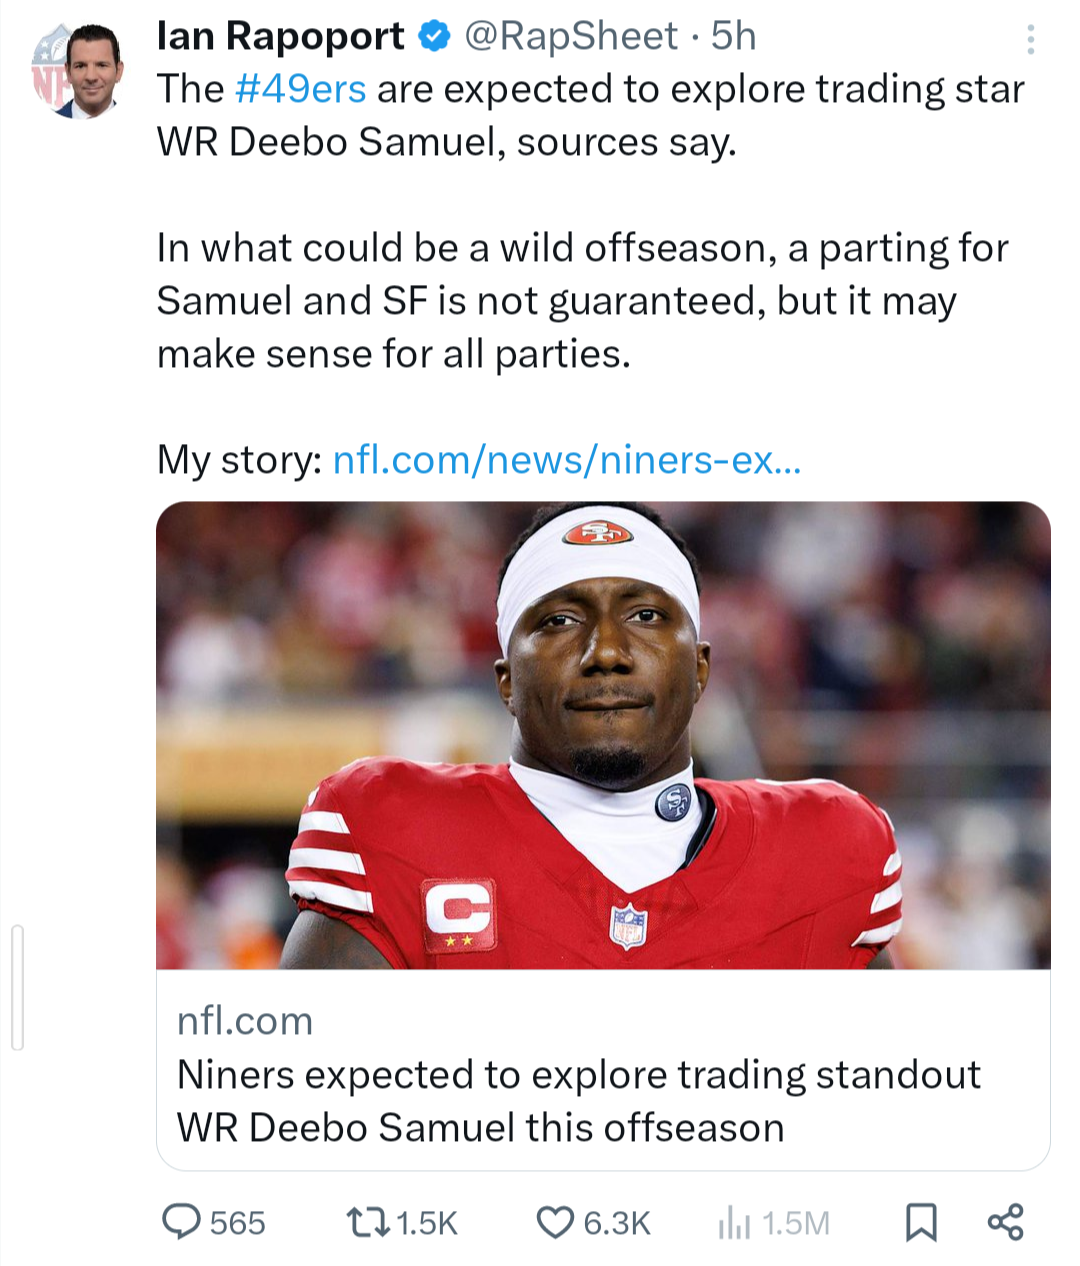Screen dimensions: 1080x1266
Task: Click the share icon on the tweet
Action: pos(1005,1222)
